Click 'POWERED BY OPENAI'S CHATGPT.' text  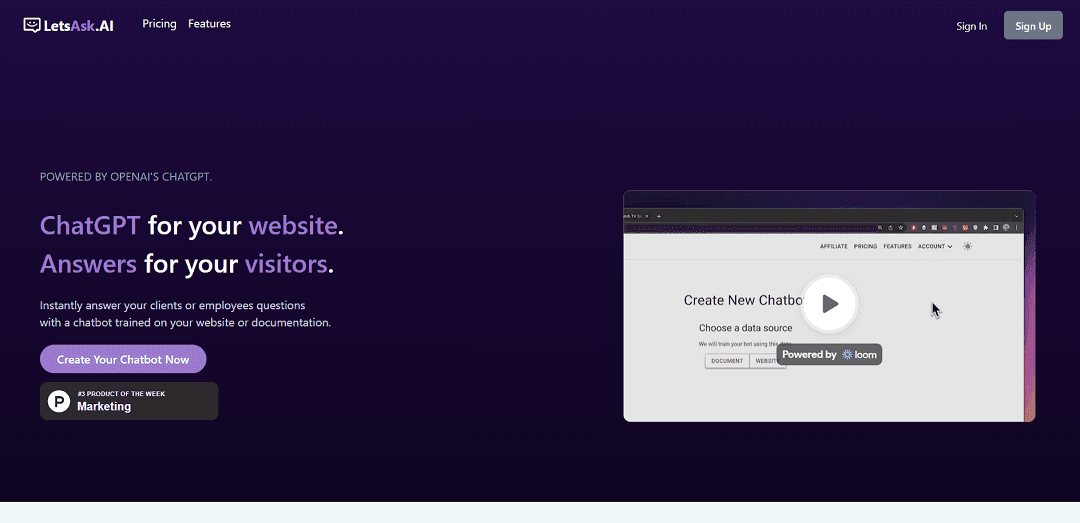click(x=126, y=177)
